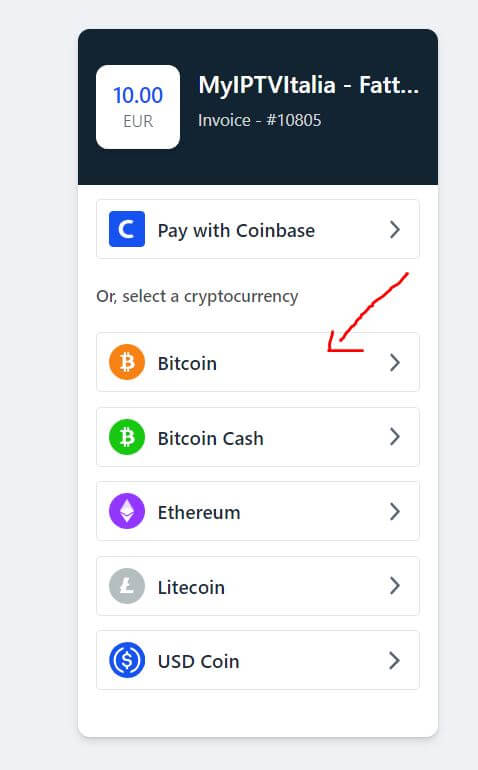This screenshot has height=770, width=478.
Task: Select Pay with Coinbase label
Action: tap(236, 231)
